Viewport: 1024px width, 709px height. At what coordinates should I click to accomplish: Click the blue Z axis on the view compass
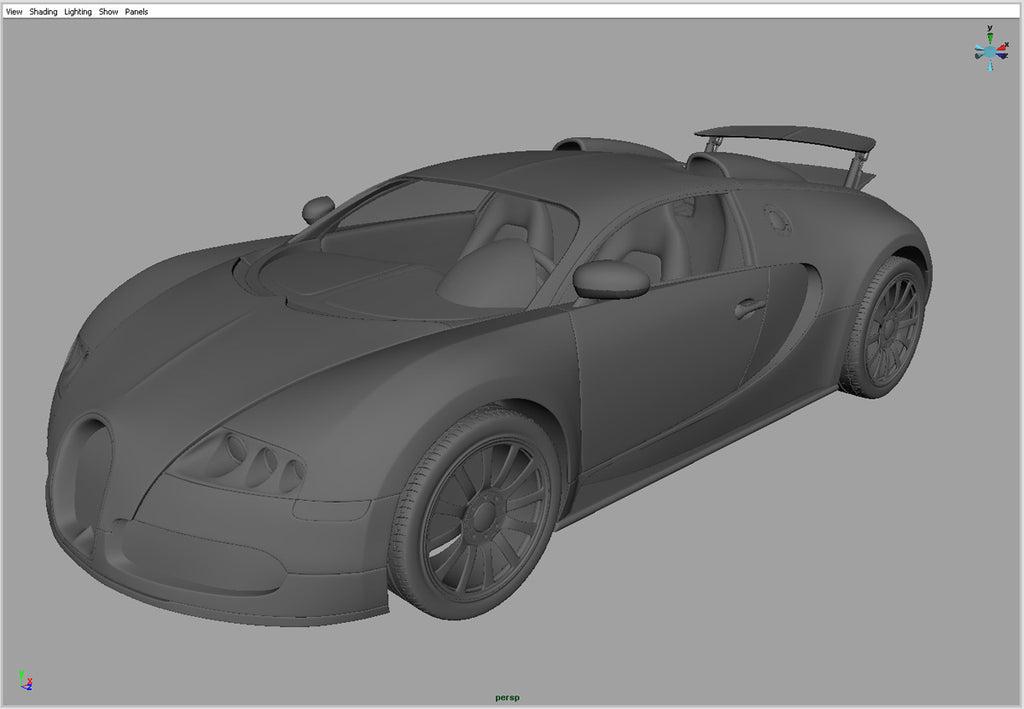tap(1002, 55)
